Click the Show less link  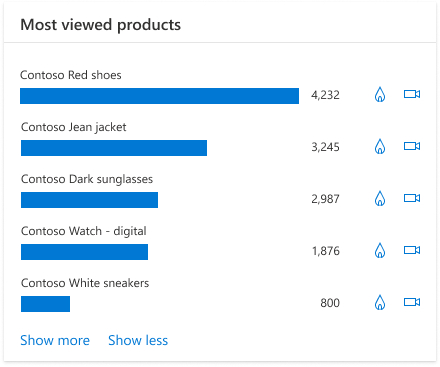click(138, 340)
